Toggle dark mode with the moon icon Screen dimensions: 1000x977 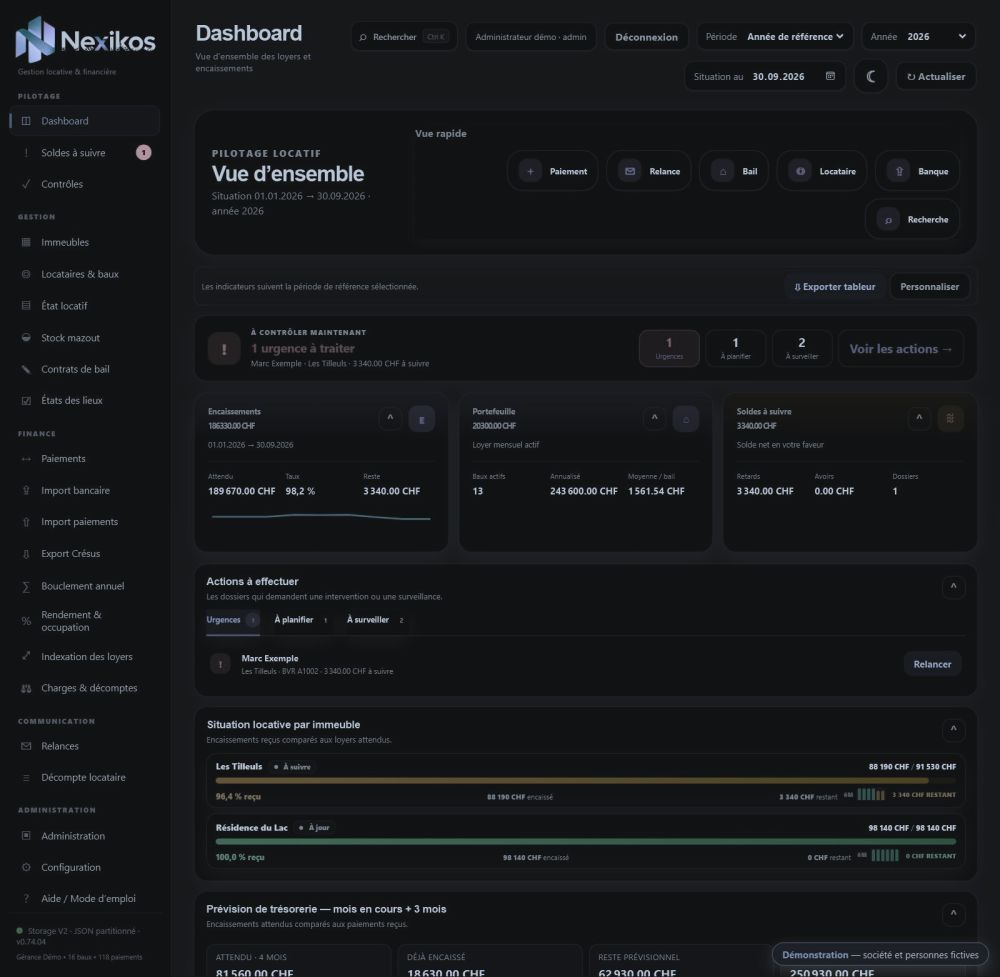871,77
